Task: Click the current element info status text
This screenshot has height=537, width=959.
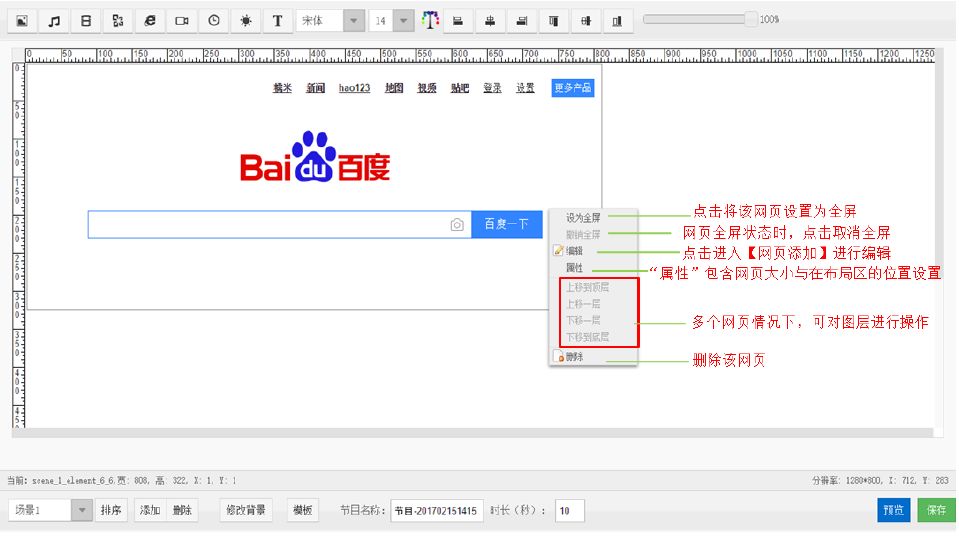Action: click(121, 481)
